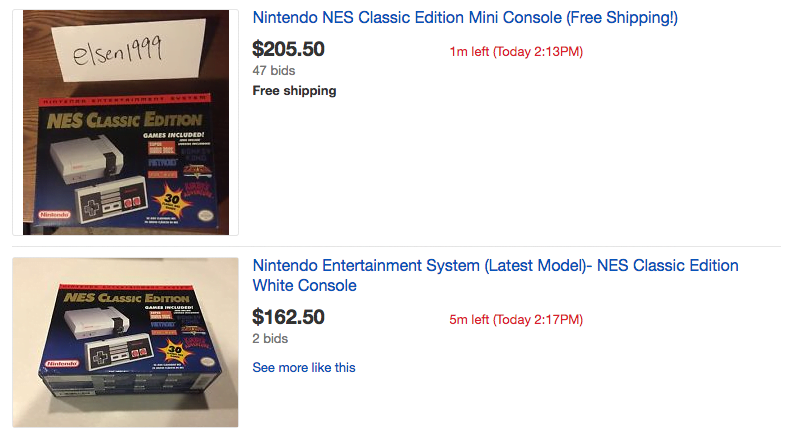Click the $162.50 price
Viewport: 790px width, 438px height.
point(288,317)
